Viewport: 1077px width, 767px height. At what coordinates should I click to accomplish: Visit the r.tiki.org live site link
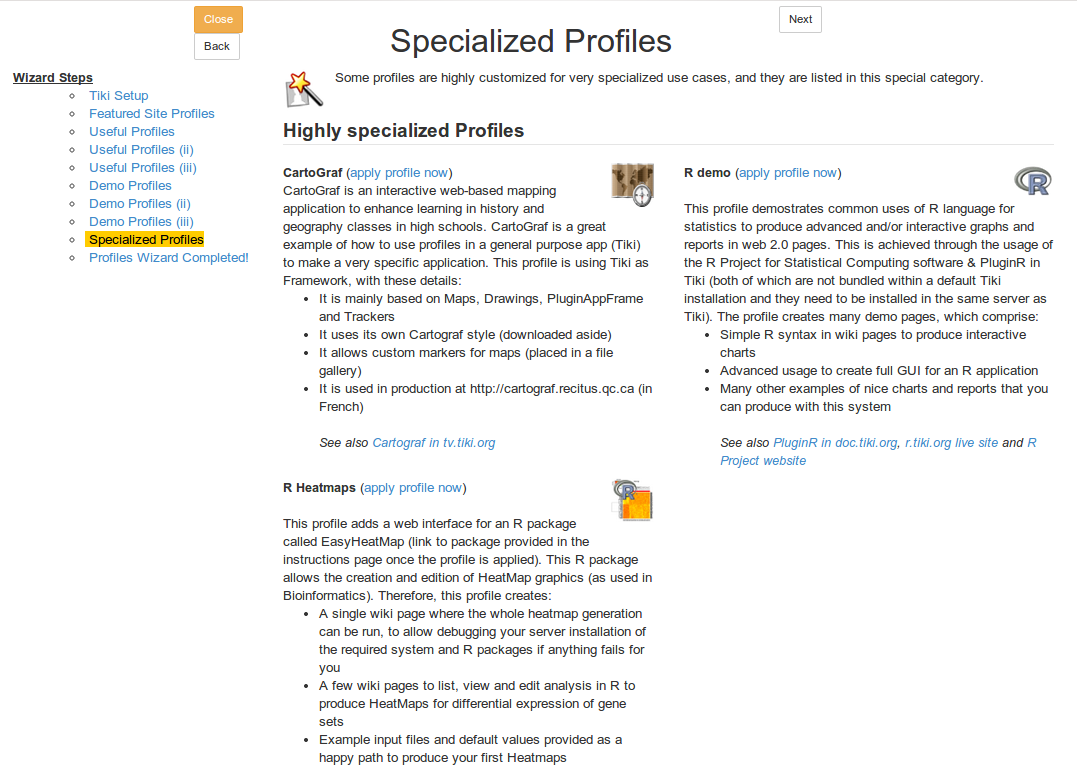(x=951, y=443)
